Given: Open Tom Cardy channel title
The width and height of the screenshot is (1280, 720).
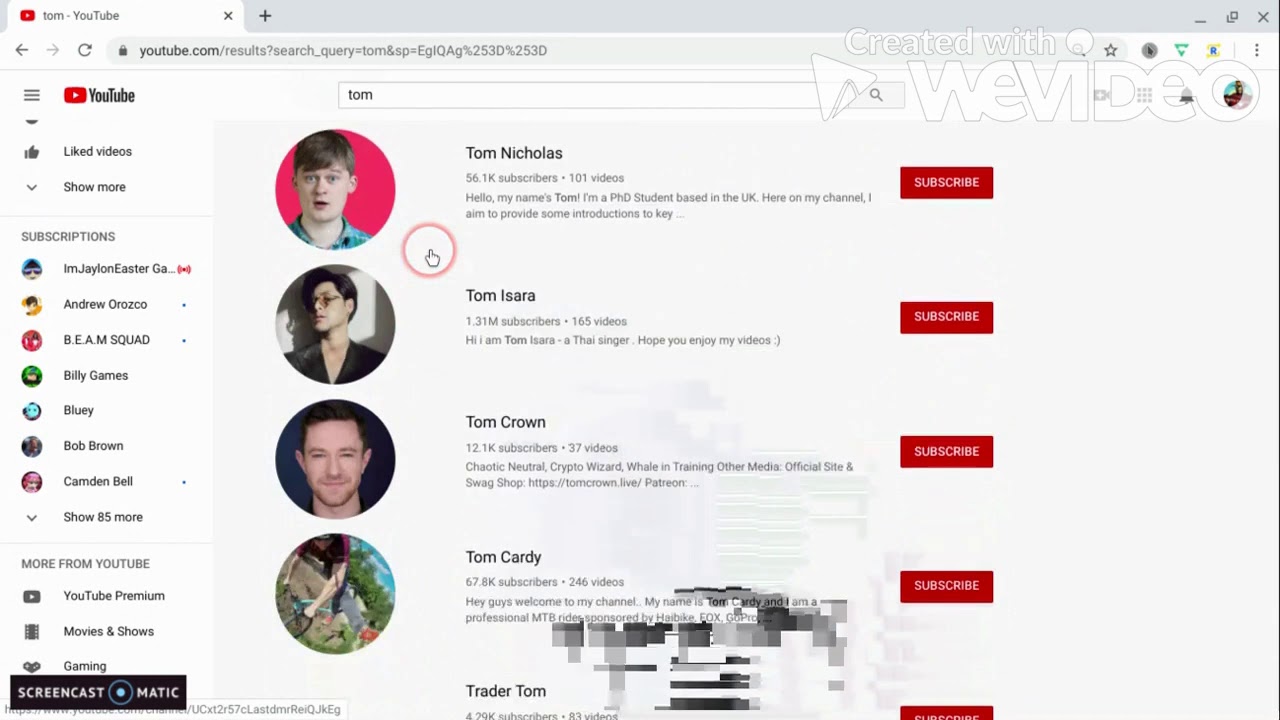Looking at the screenshot, I should [x=503, y=557].
